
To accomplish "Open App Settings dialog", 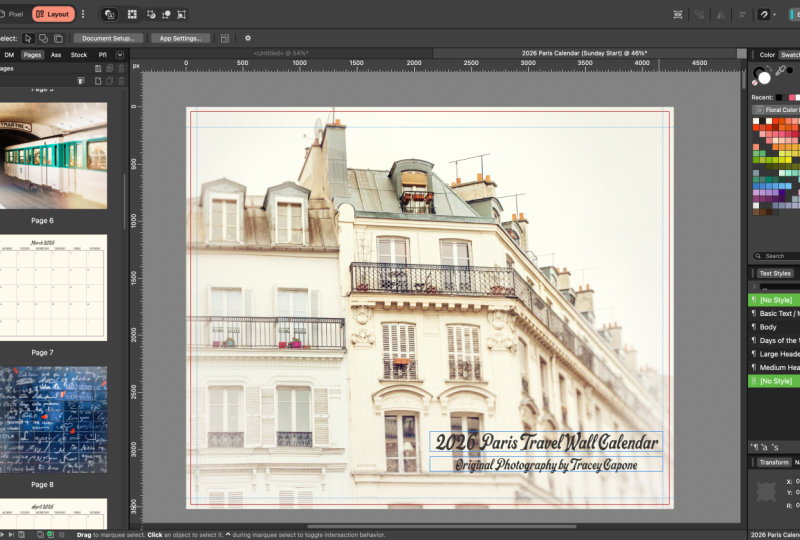I will tap(180, 38).
